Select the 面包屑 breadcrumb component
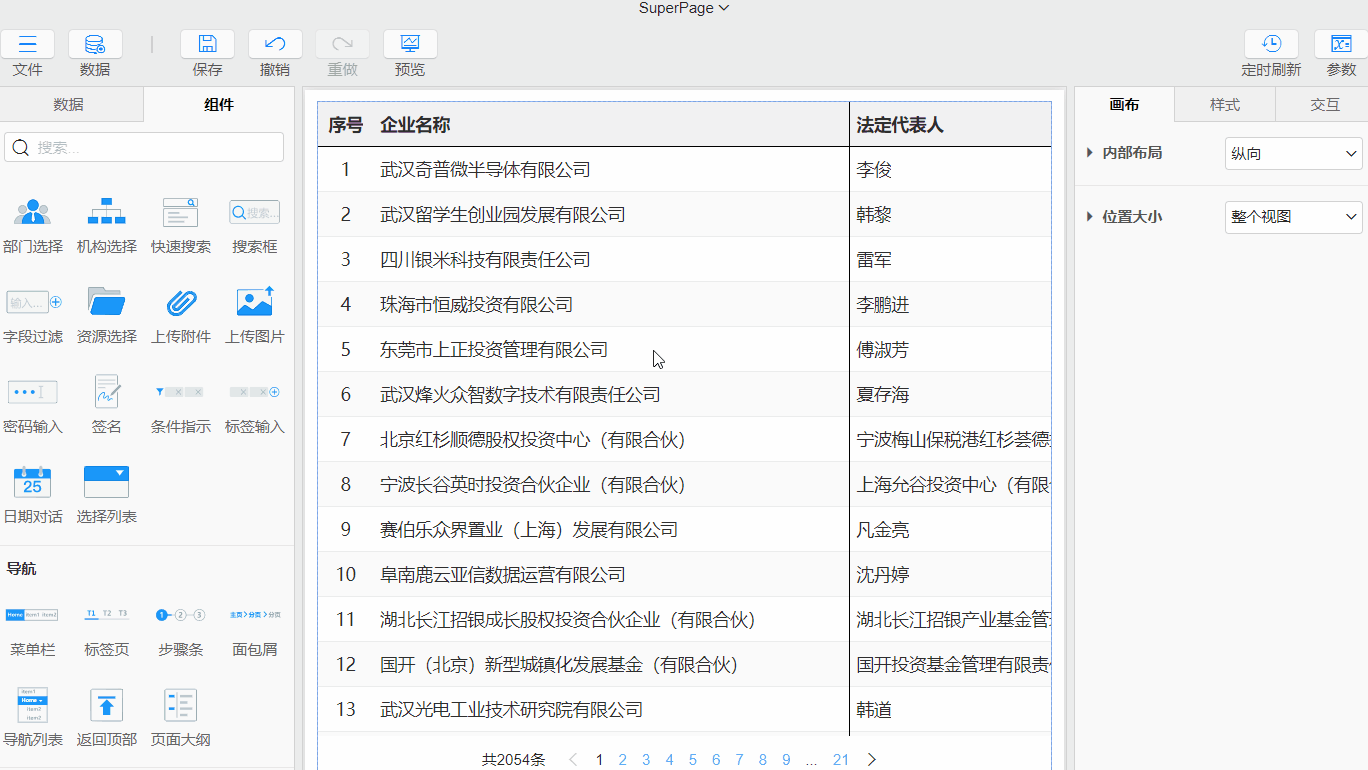This screenshot has height=770, width=1368. point(255,614)
